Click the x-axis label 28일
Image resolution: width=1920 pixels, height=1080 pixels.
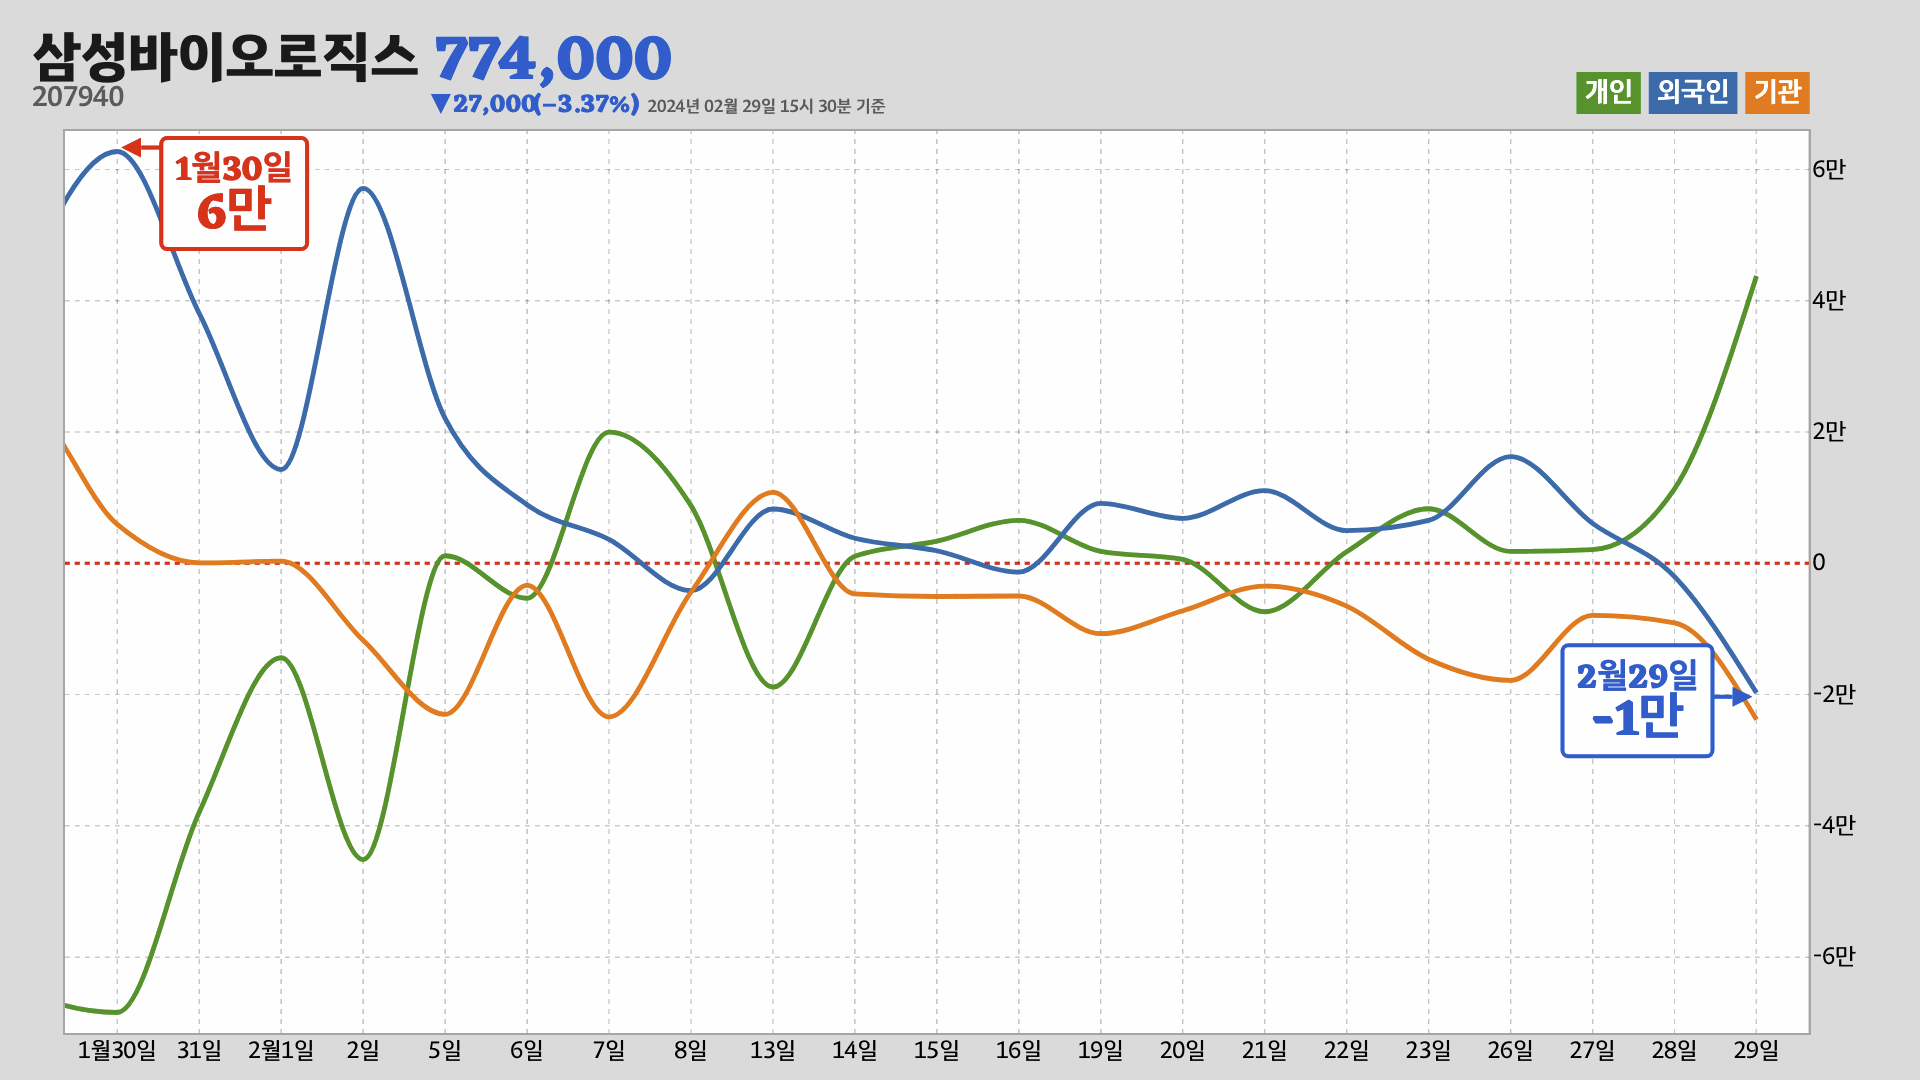[x=1675, y=1051]
